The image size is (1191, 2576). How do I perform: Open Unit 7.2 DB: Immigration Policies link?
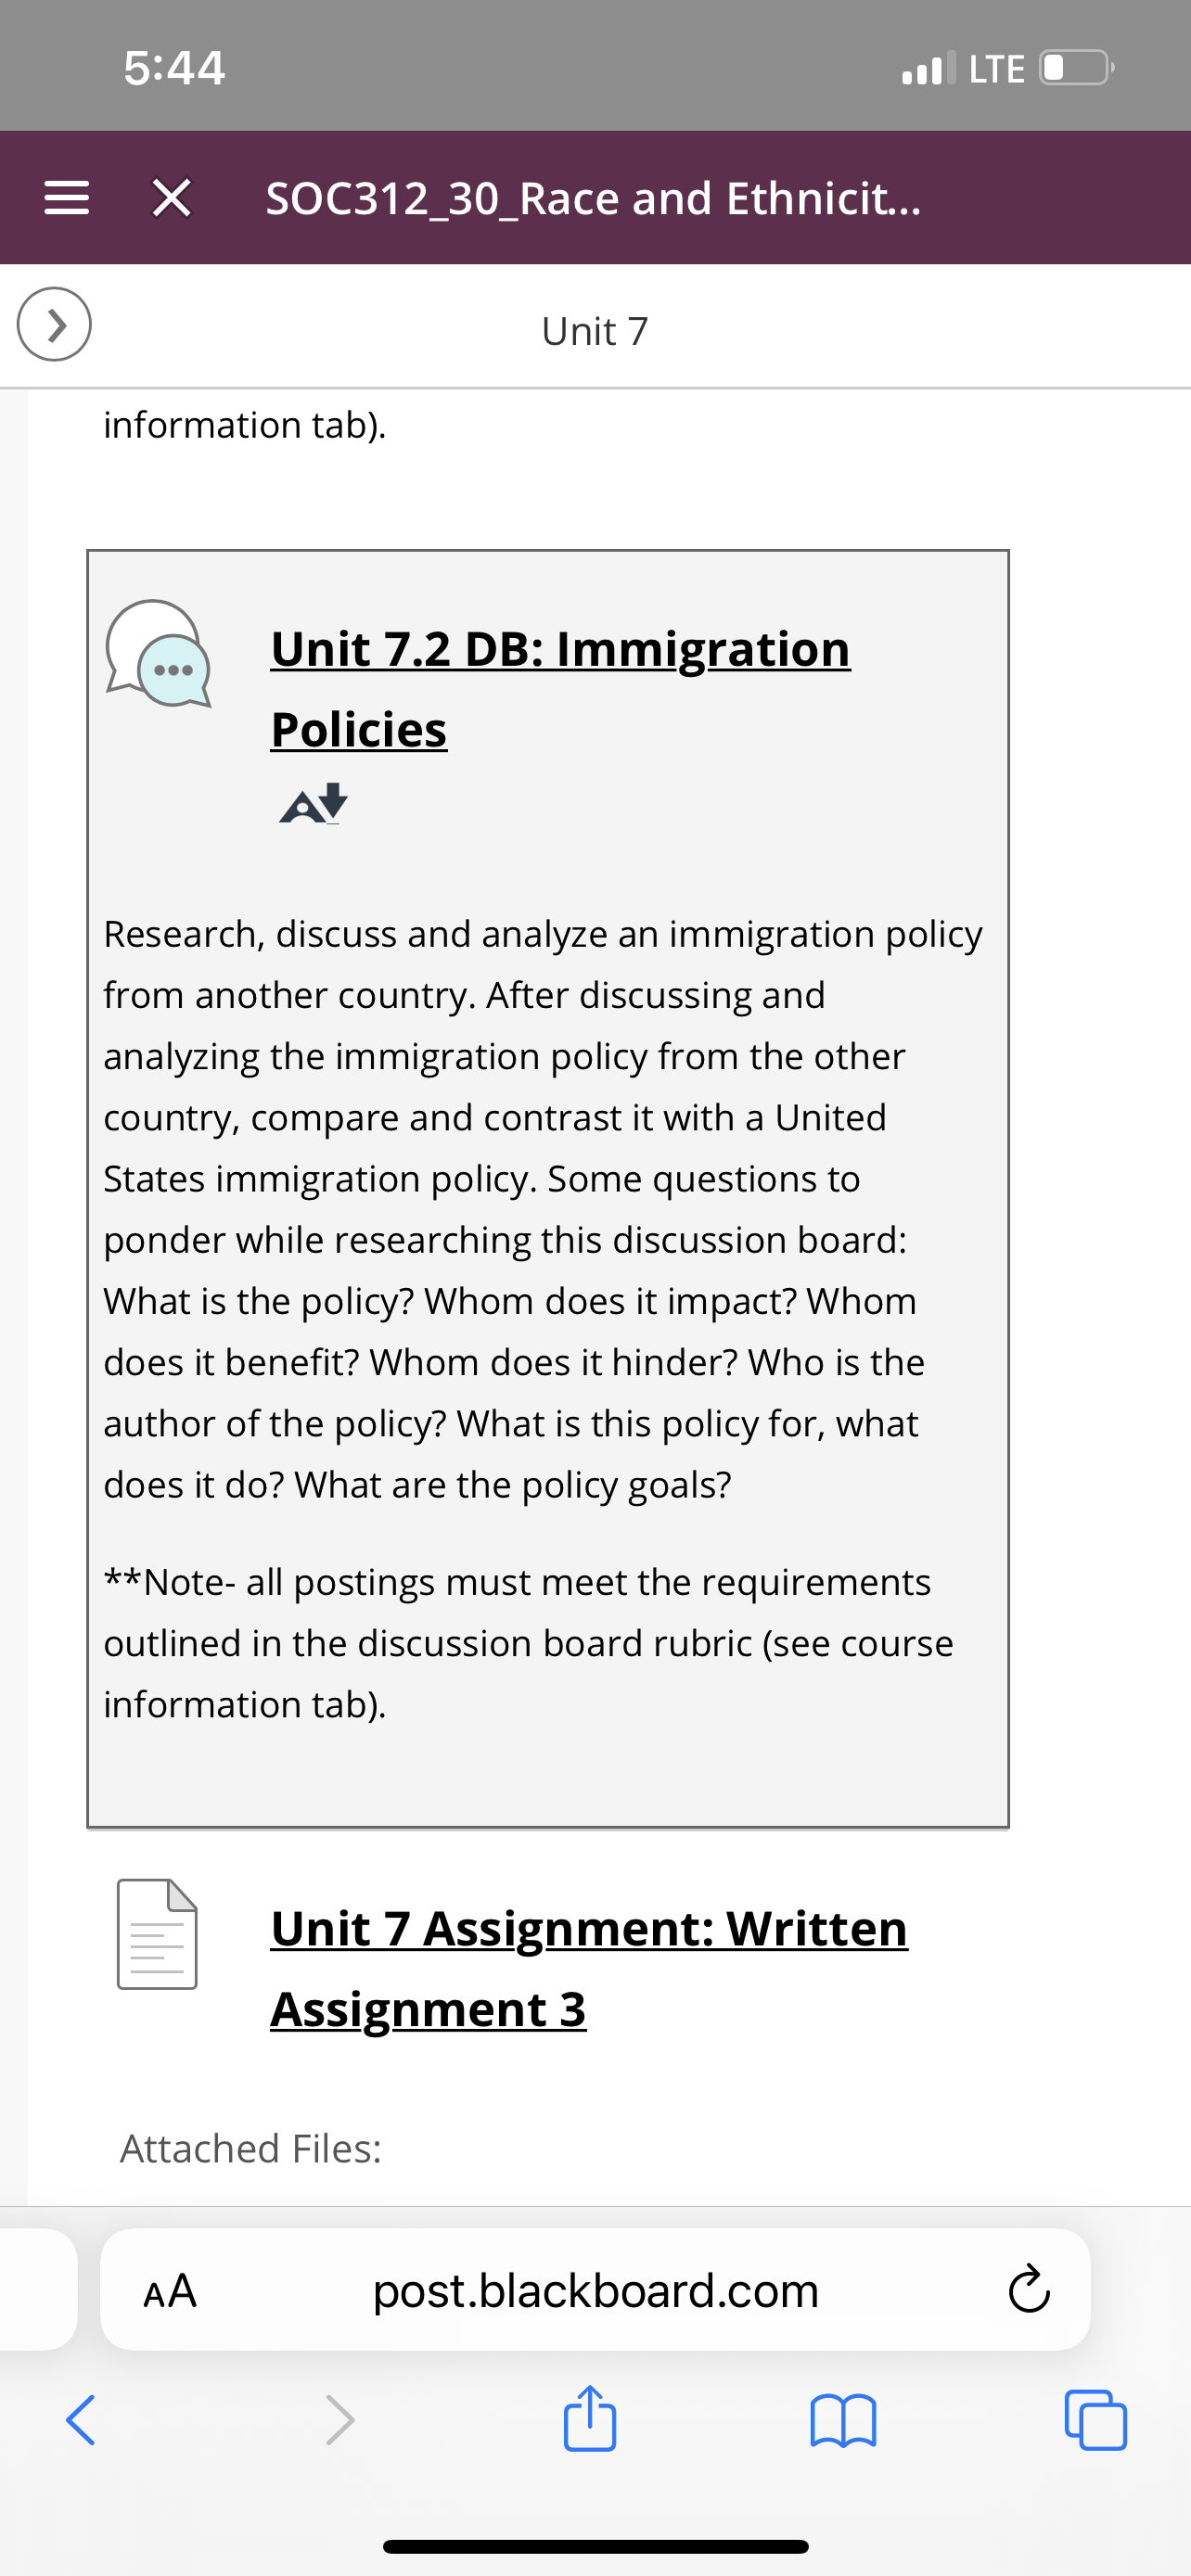(560, 688)
